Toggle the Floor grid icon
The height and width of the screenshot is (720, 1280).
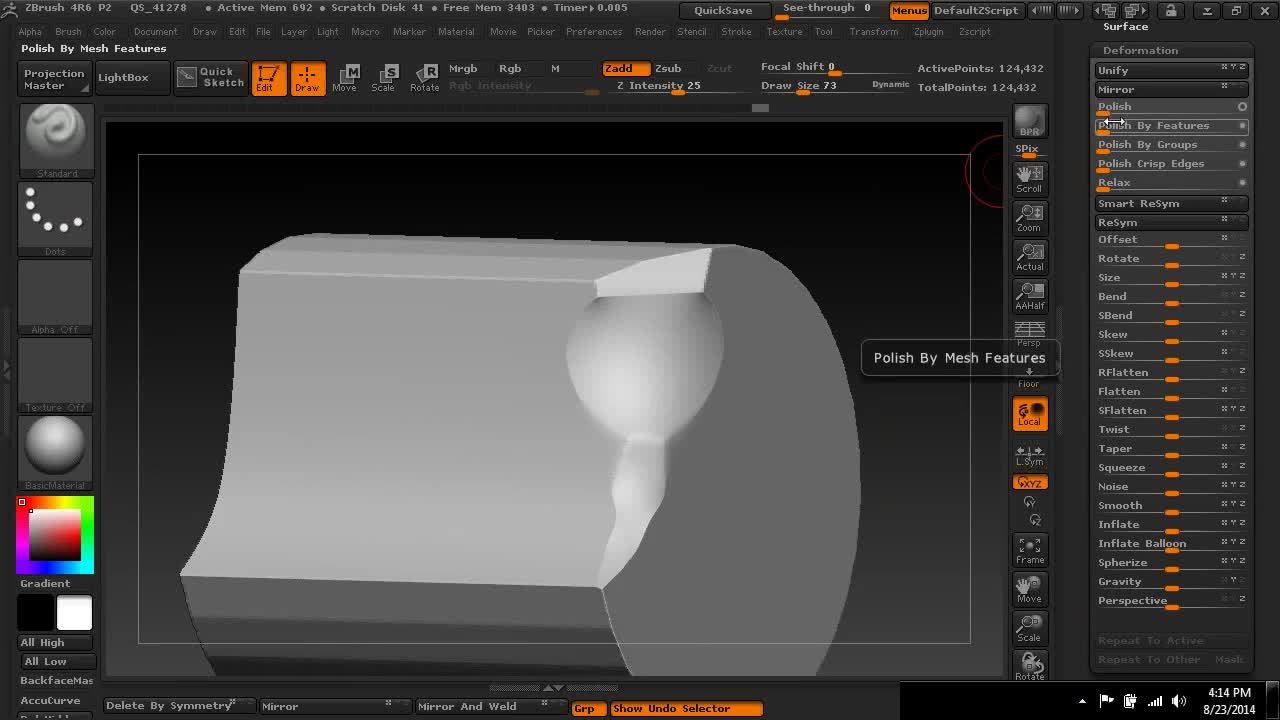pos(1029,376)
